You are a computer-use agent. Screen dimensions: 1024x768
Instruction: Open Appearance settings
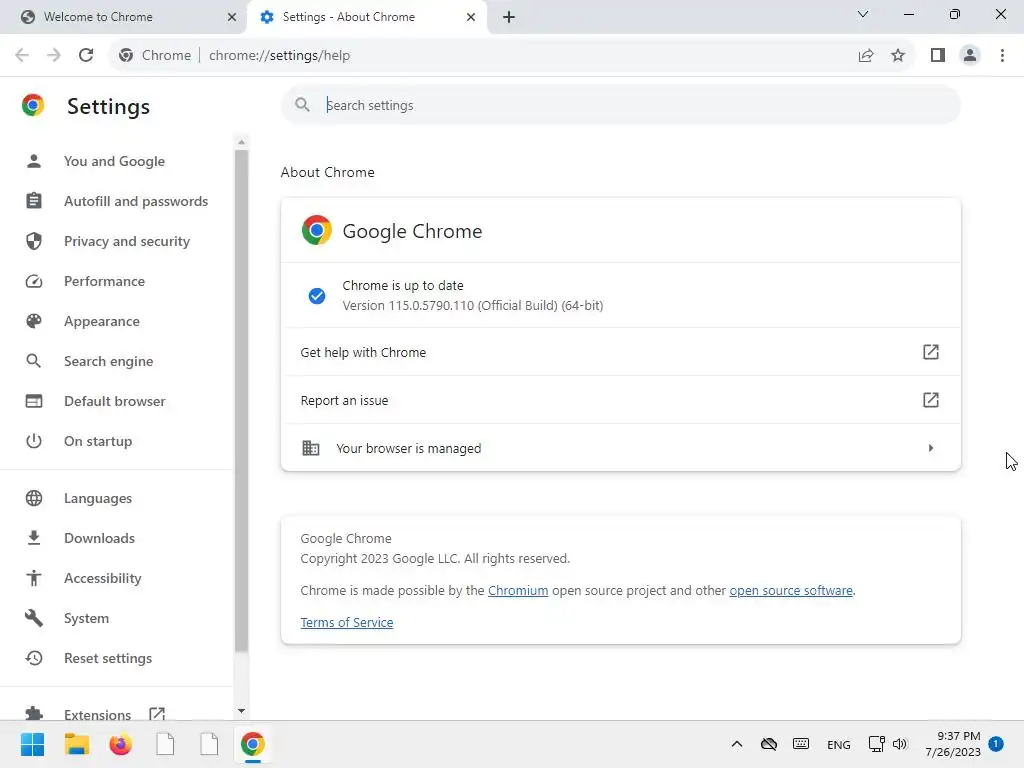coord(102,321)
